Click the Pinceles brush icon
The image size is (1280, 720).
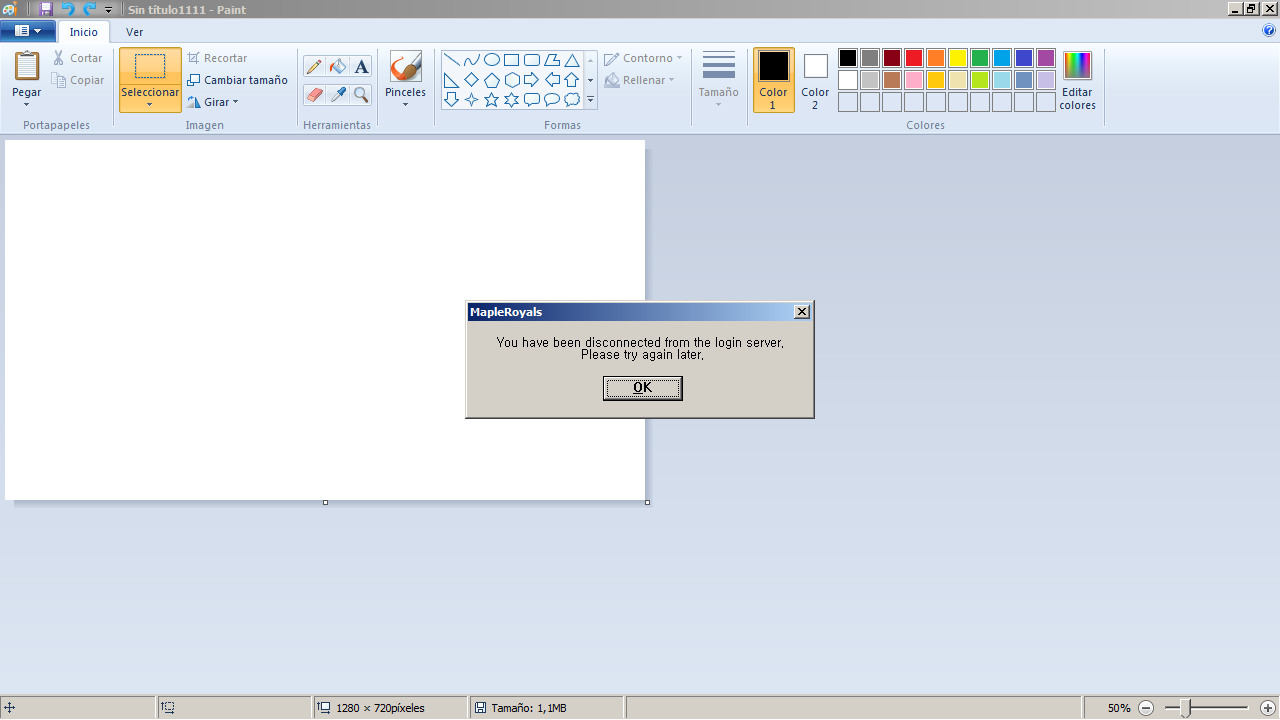(x=405, y=67)
